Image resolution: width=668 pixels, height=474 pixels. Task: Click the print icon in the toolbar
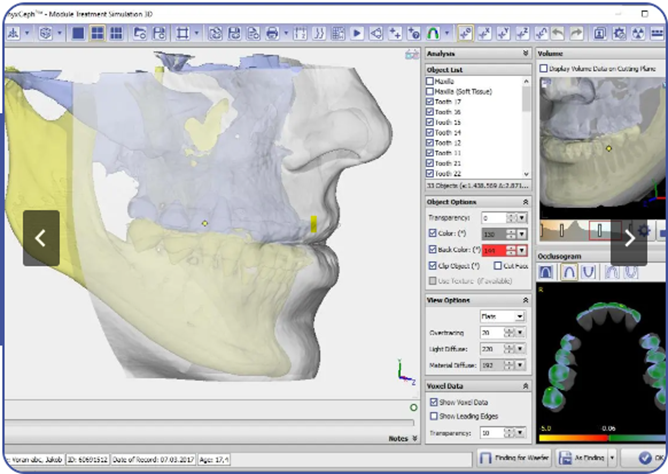coord(273,33)
